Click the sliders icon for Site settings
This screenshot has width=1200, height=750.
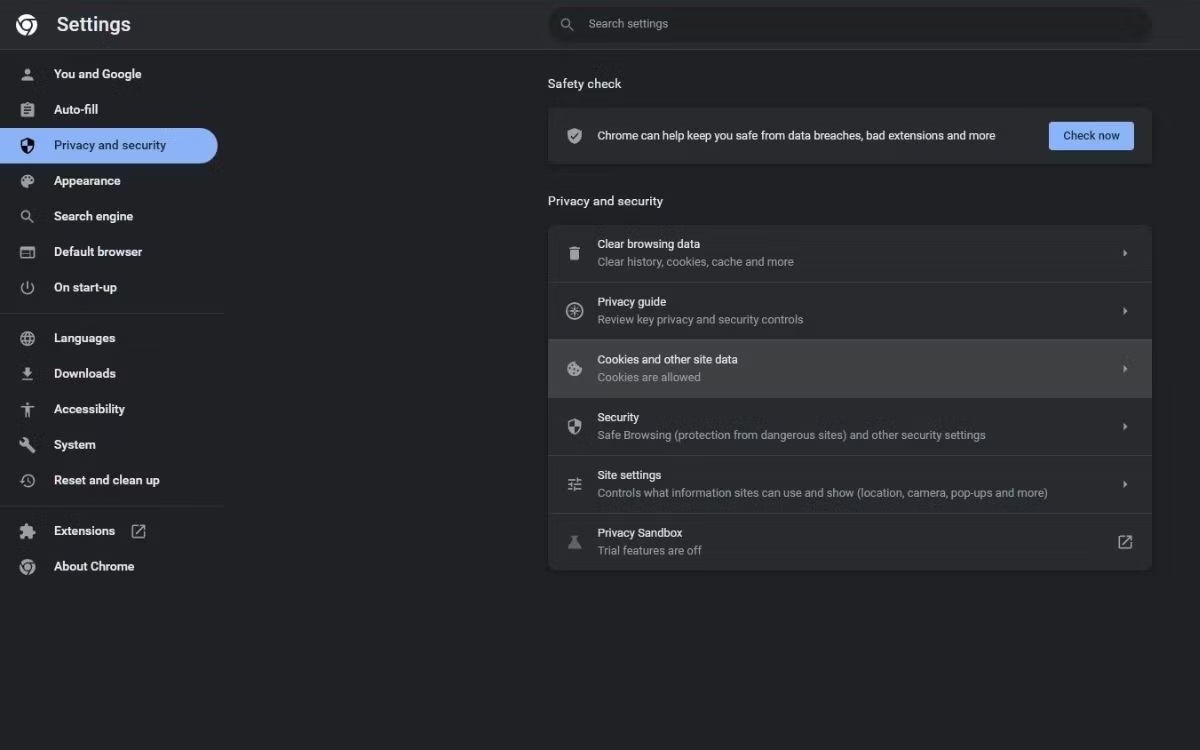[574, 484]
